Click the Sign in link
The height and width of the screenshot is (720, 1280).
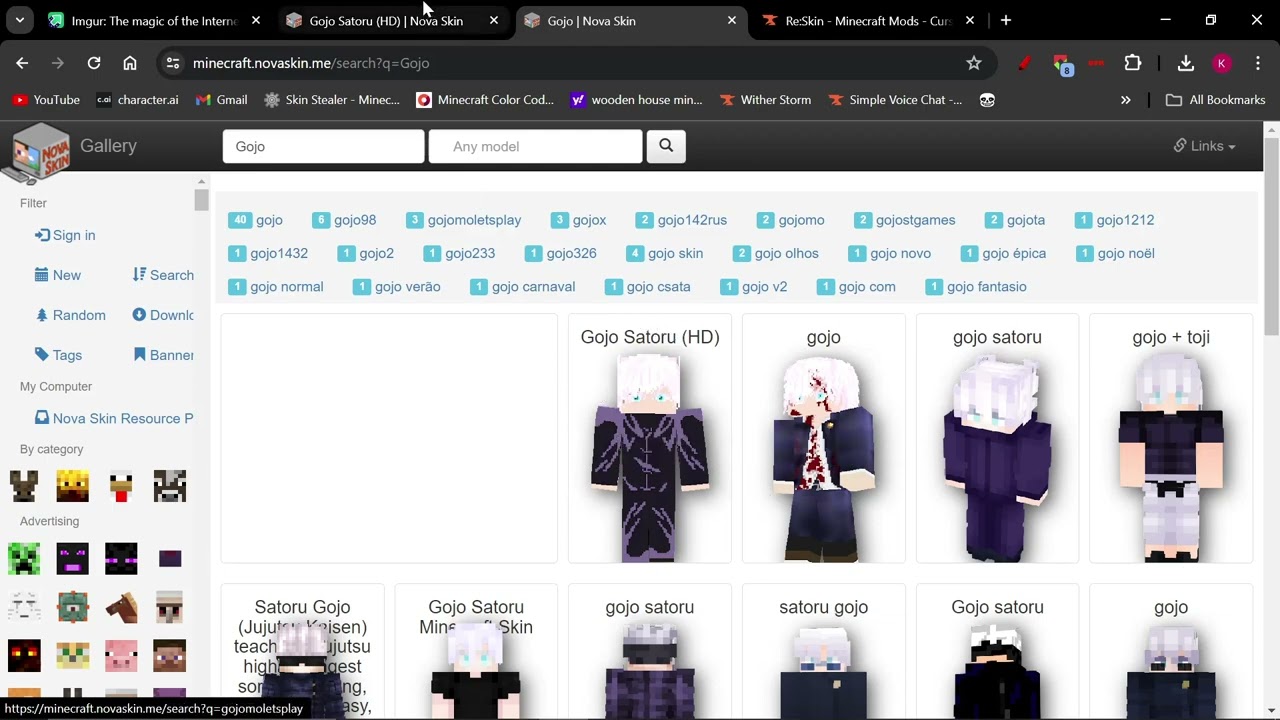[x=65, y=235]
